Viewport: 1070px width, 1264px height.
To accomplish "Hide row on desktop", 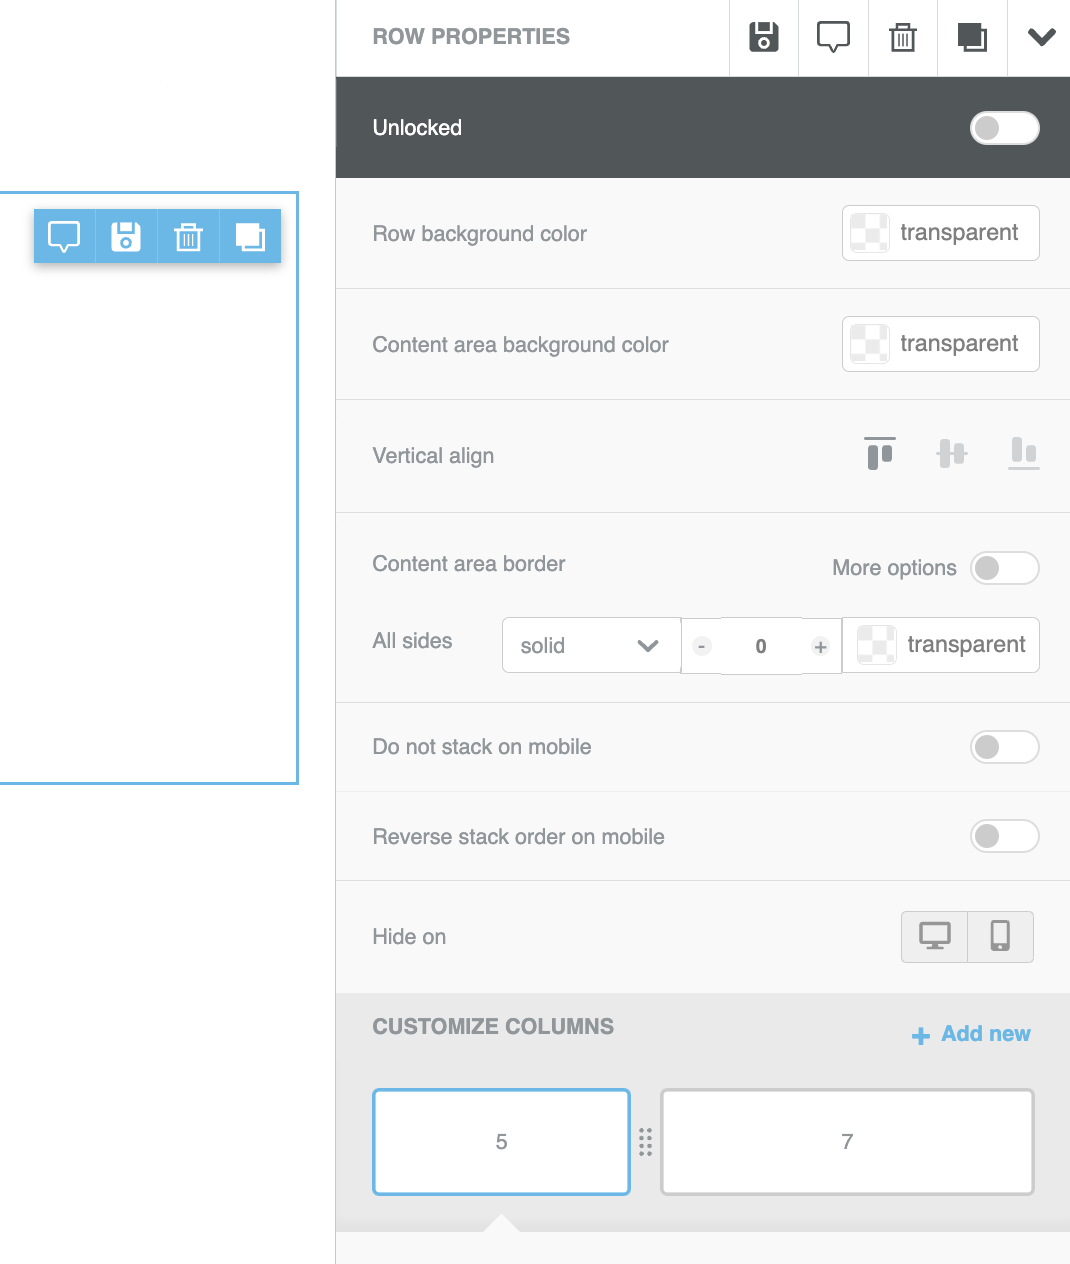I will tap(934, 937).
